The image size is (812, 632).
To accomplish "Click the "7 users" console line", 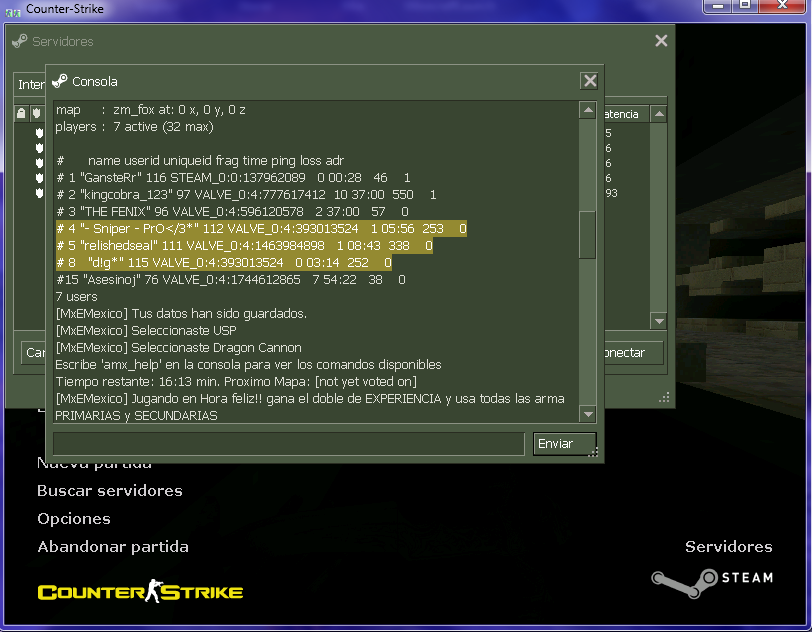I will [x=76, y=297].
